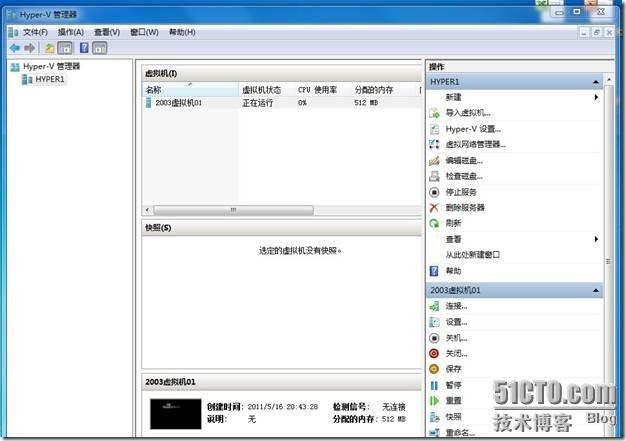
Task: Sort by 虚拟机状态 column header
Action: pos(266,90)
